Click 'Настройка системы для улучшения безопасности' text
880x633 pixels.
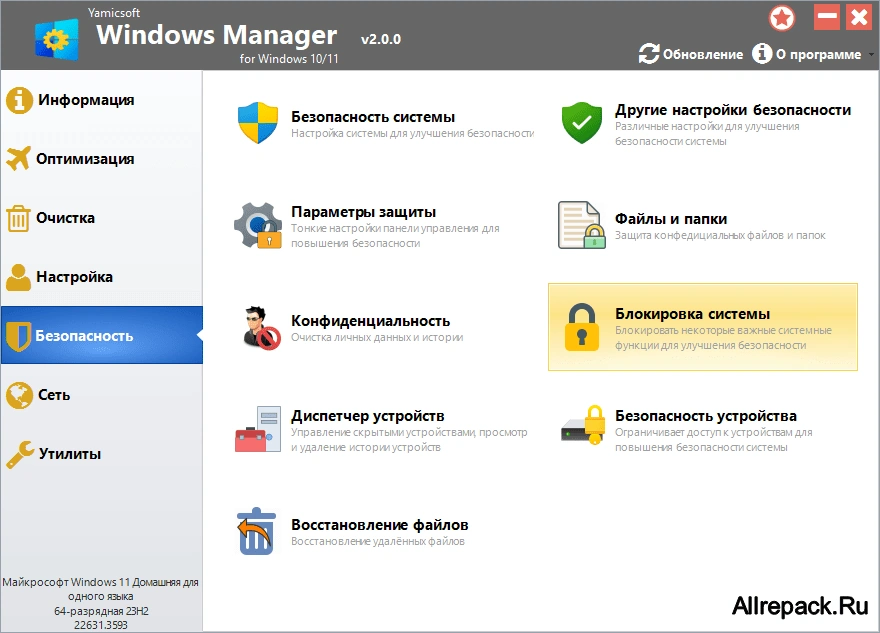pyautogui.click(x=412, y=134)
